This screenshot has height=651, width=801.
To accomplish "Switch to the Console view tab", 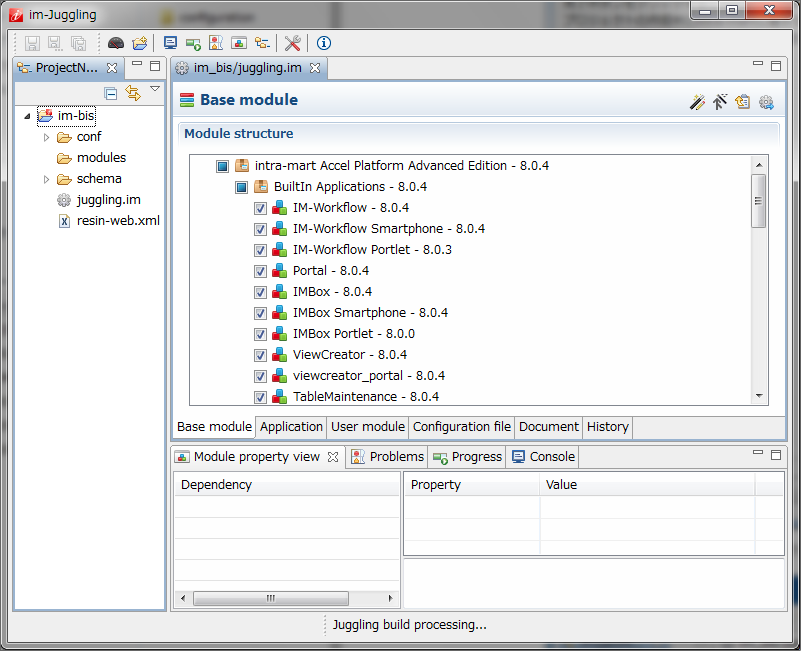I will pyautogui.click(x=544, y=457).
